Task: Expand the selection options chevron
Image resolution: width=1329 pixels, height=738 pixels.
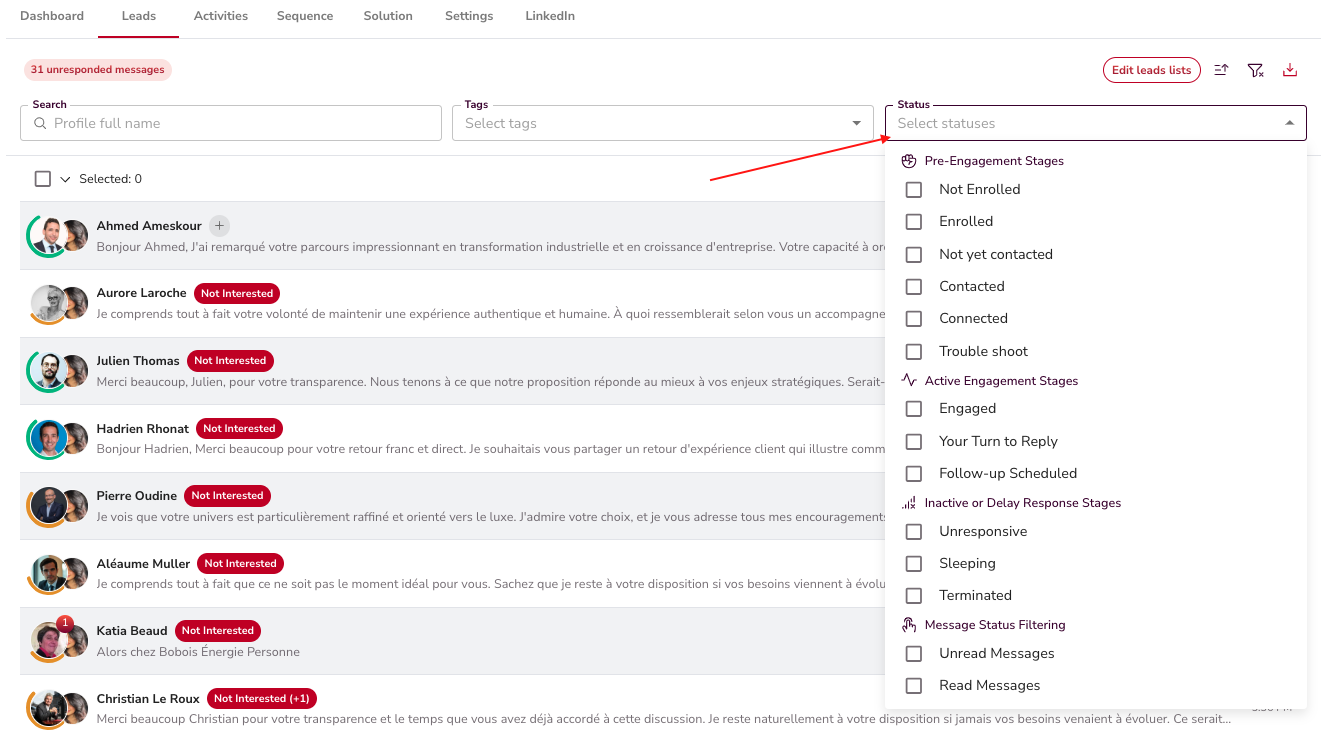Action: tap(66, 180)
